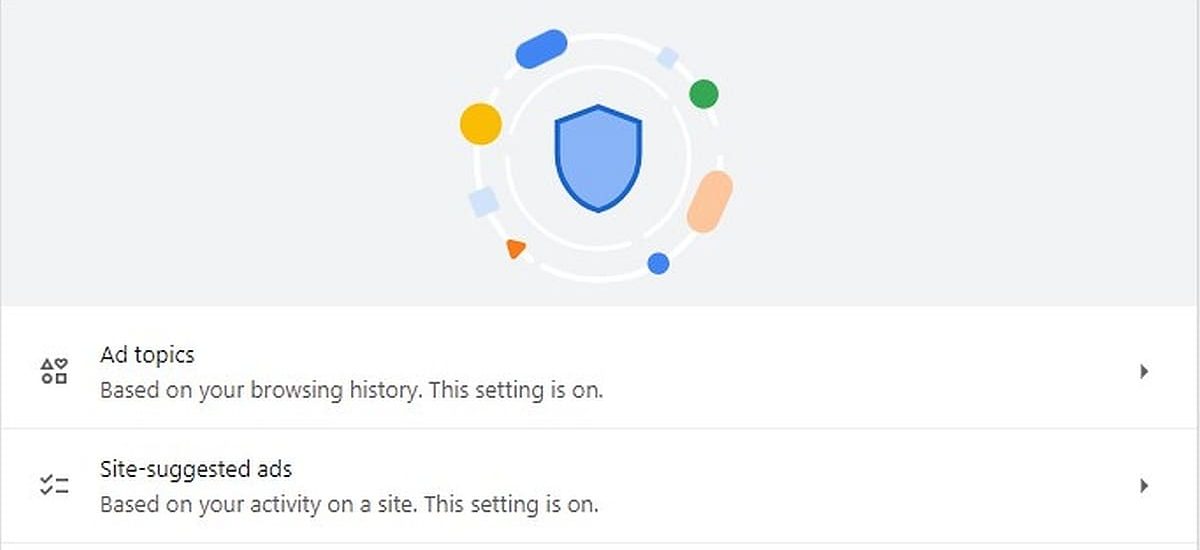
Task: Click the outer dashed orbit ring
Action: coord(612,36)
